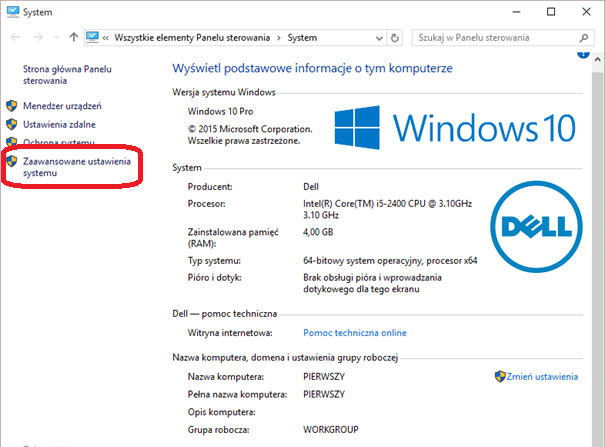Image resolution: width=605 pixels, height=447 pixels.
Task: Open Zaawansowane ustawienia systemu
Action: [x=77, y=167]
